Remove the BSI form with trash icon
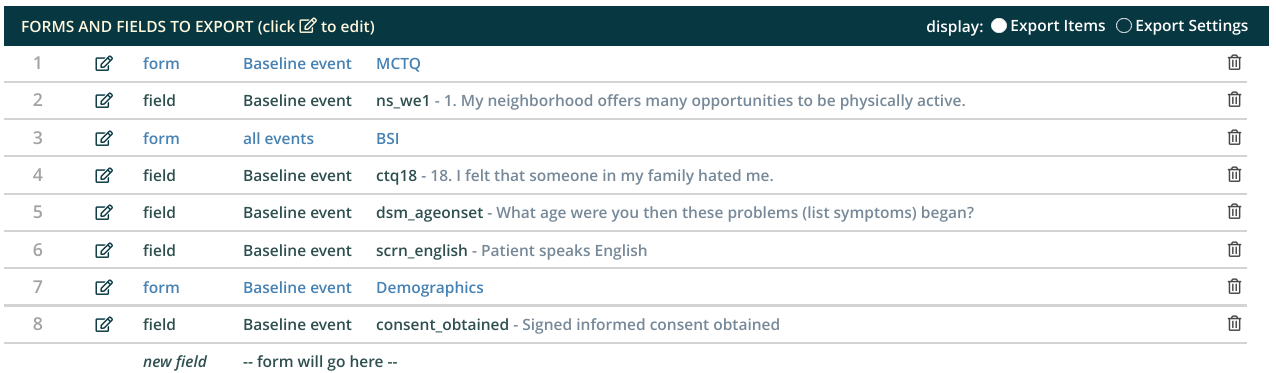1276x373 pixels. [1235, 138]
